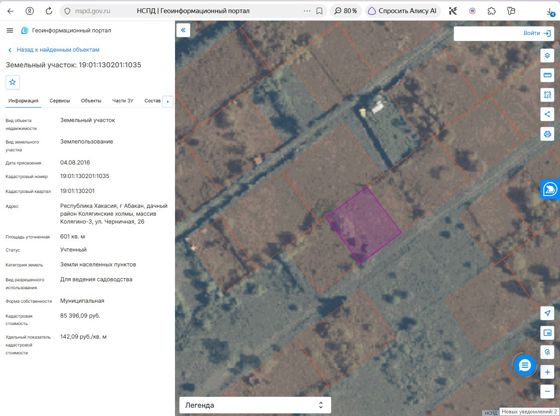This screenshot has height=416, width=560.
Task: Reload the current page
Action: 49,11
